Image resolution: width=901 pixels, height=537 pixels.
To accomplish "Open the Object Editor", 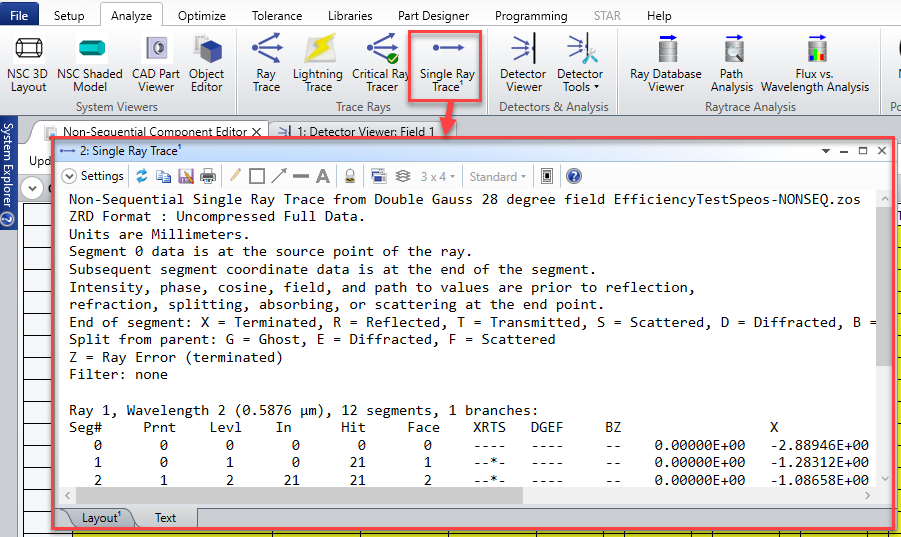I will pyautogui.click(x=206, y=64).
